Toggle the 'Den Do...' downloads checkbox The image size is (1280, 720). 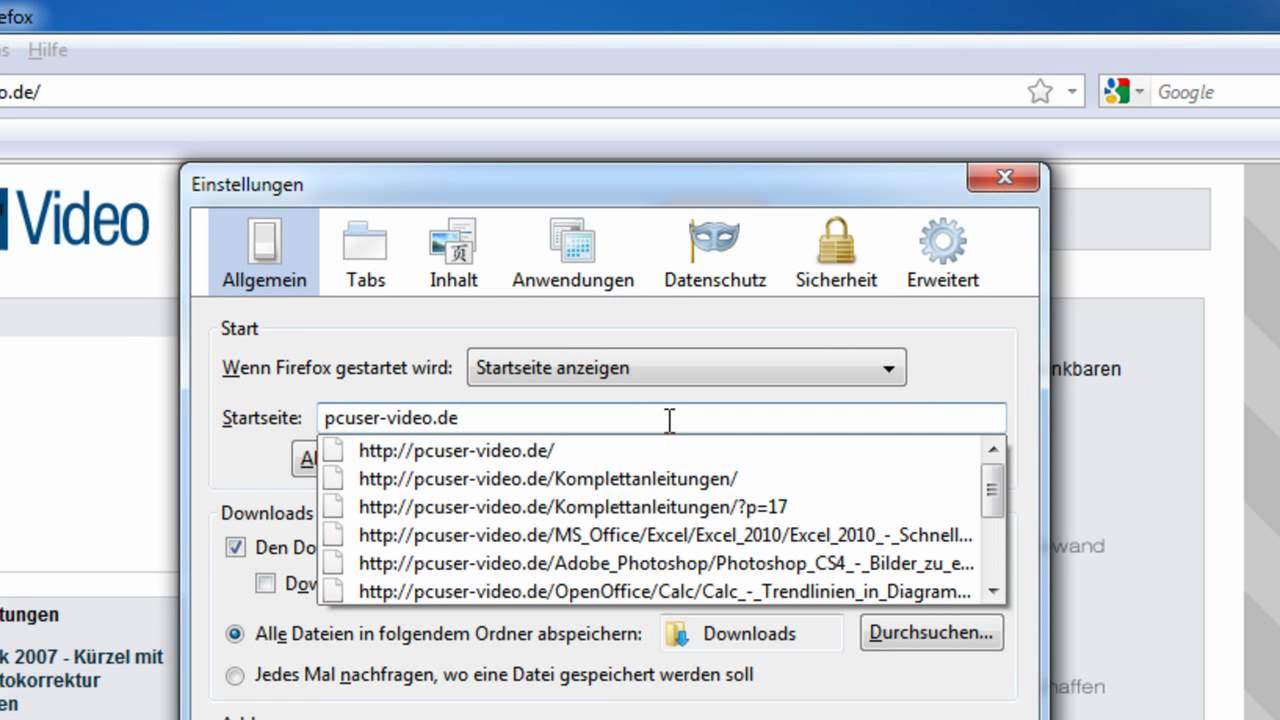[235, 547]
